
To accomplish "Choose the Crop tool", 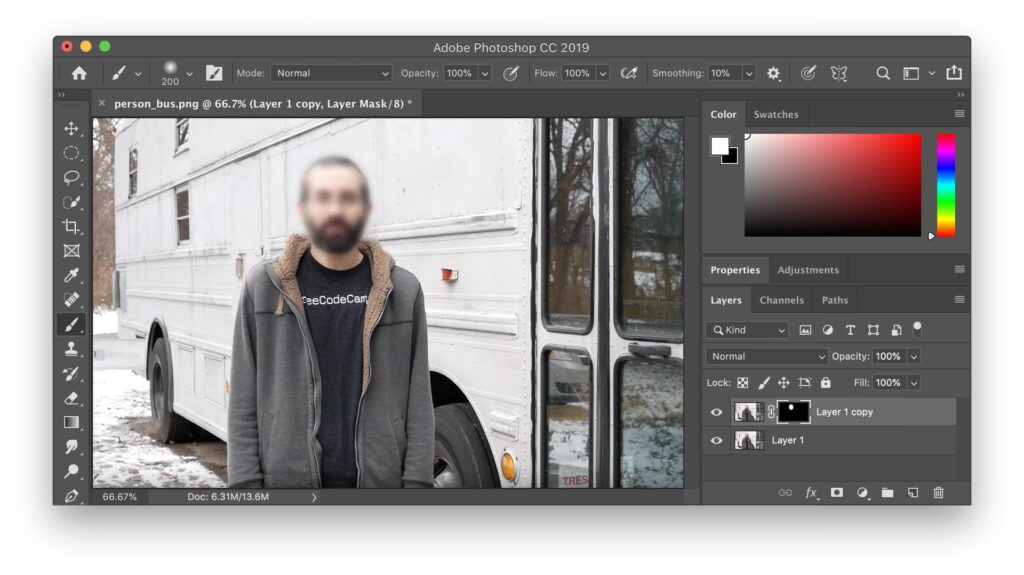I will click(71, 227).
